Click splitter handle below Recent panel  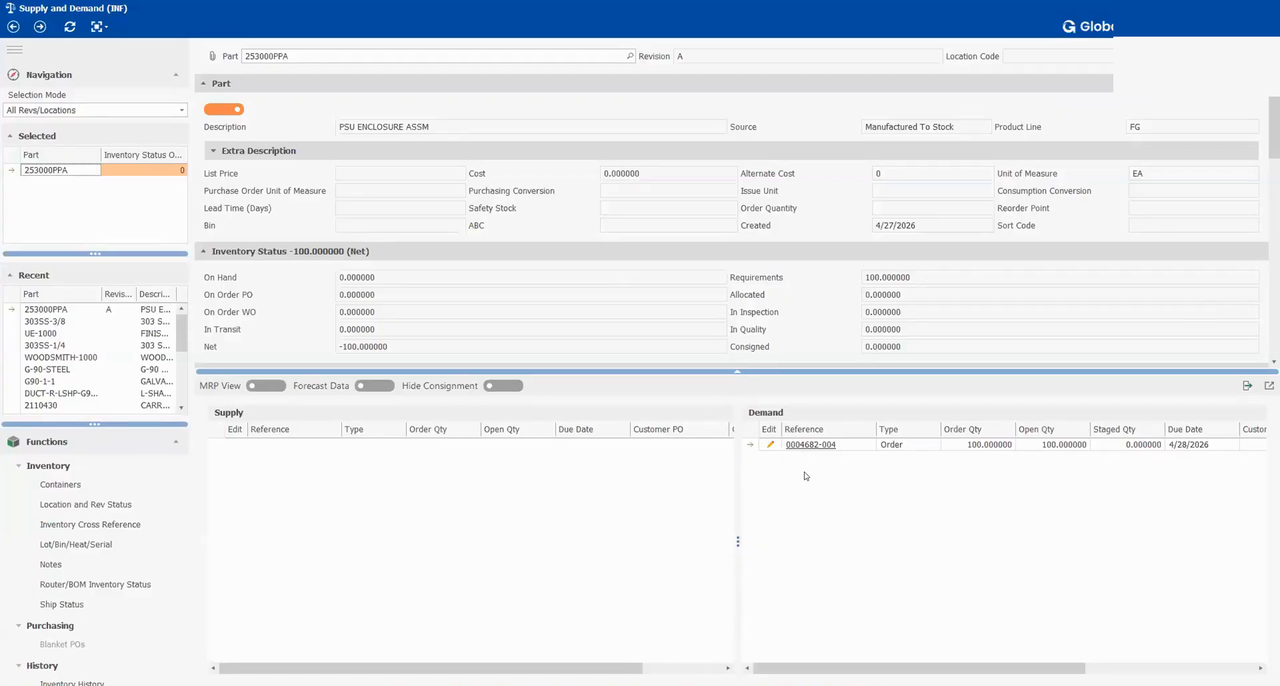coord(95,424)
